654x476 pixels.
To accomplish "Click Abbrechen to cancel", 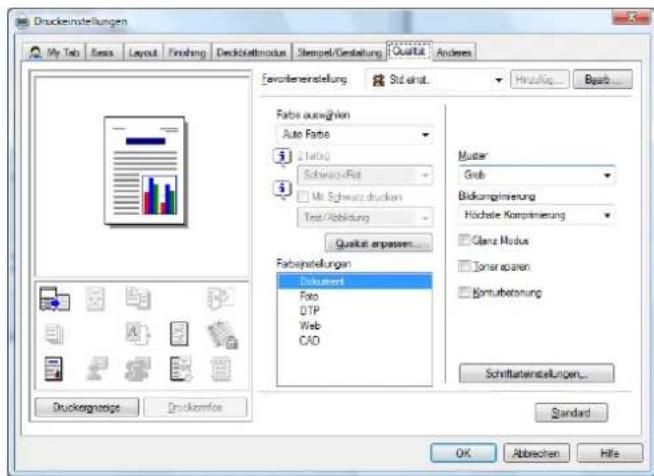I will (x=536, y=453).
